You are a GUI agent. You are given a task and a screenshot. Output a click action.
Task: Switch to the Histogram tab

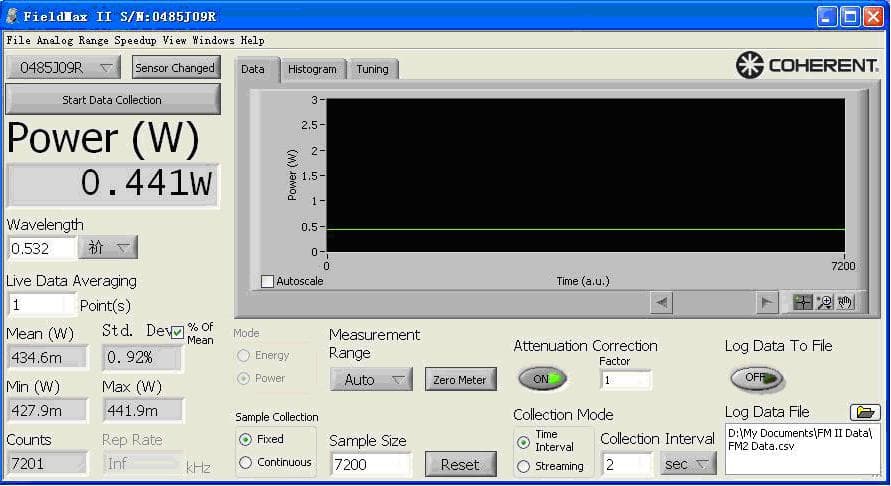click(312, 69)
